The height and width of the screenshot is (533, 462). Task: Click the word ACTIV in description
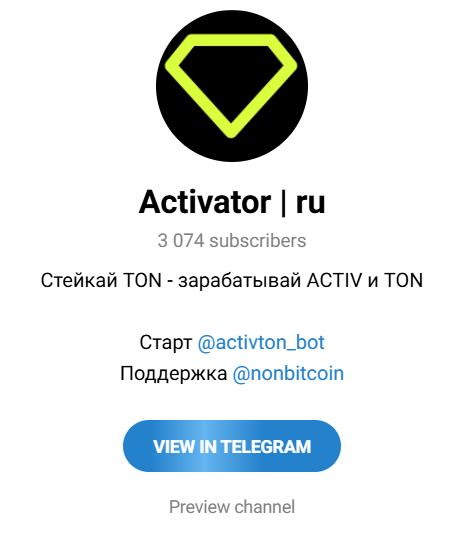click(x=334, y=280)
